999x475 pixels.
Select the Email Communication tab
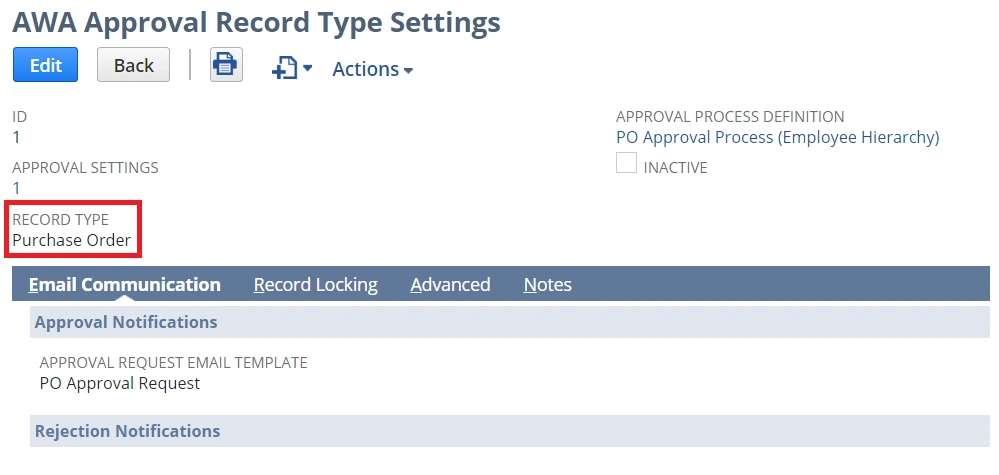[125, 285]
